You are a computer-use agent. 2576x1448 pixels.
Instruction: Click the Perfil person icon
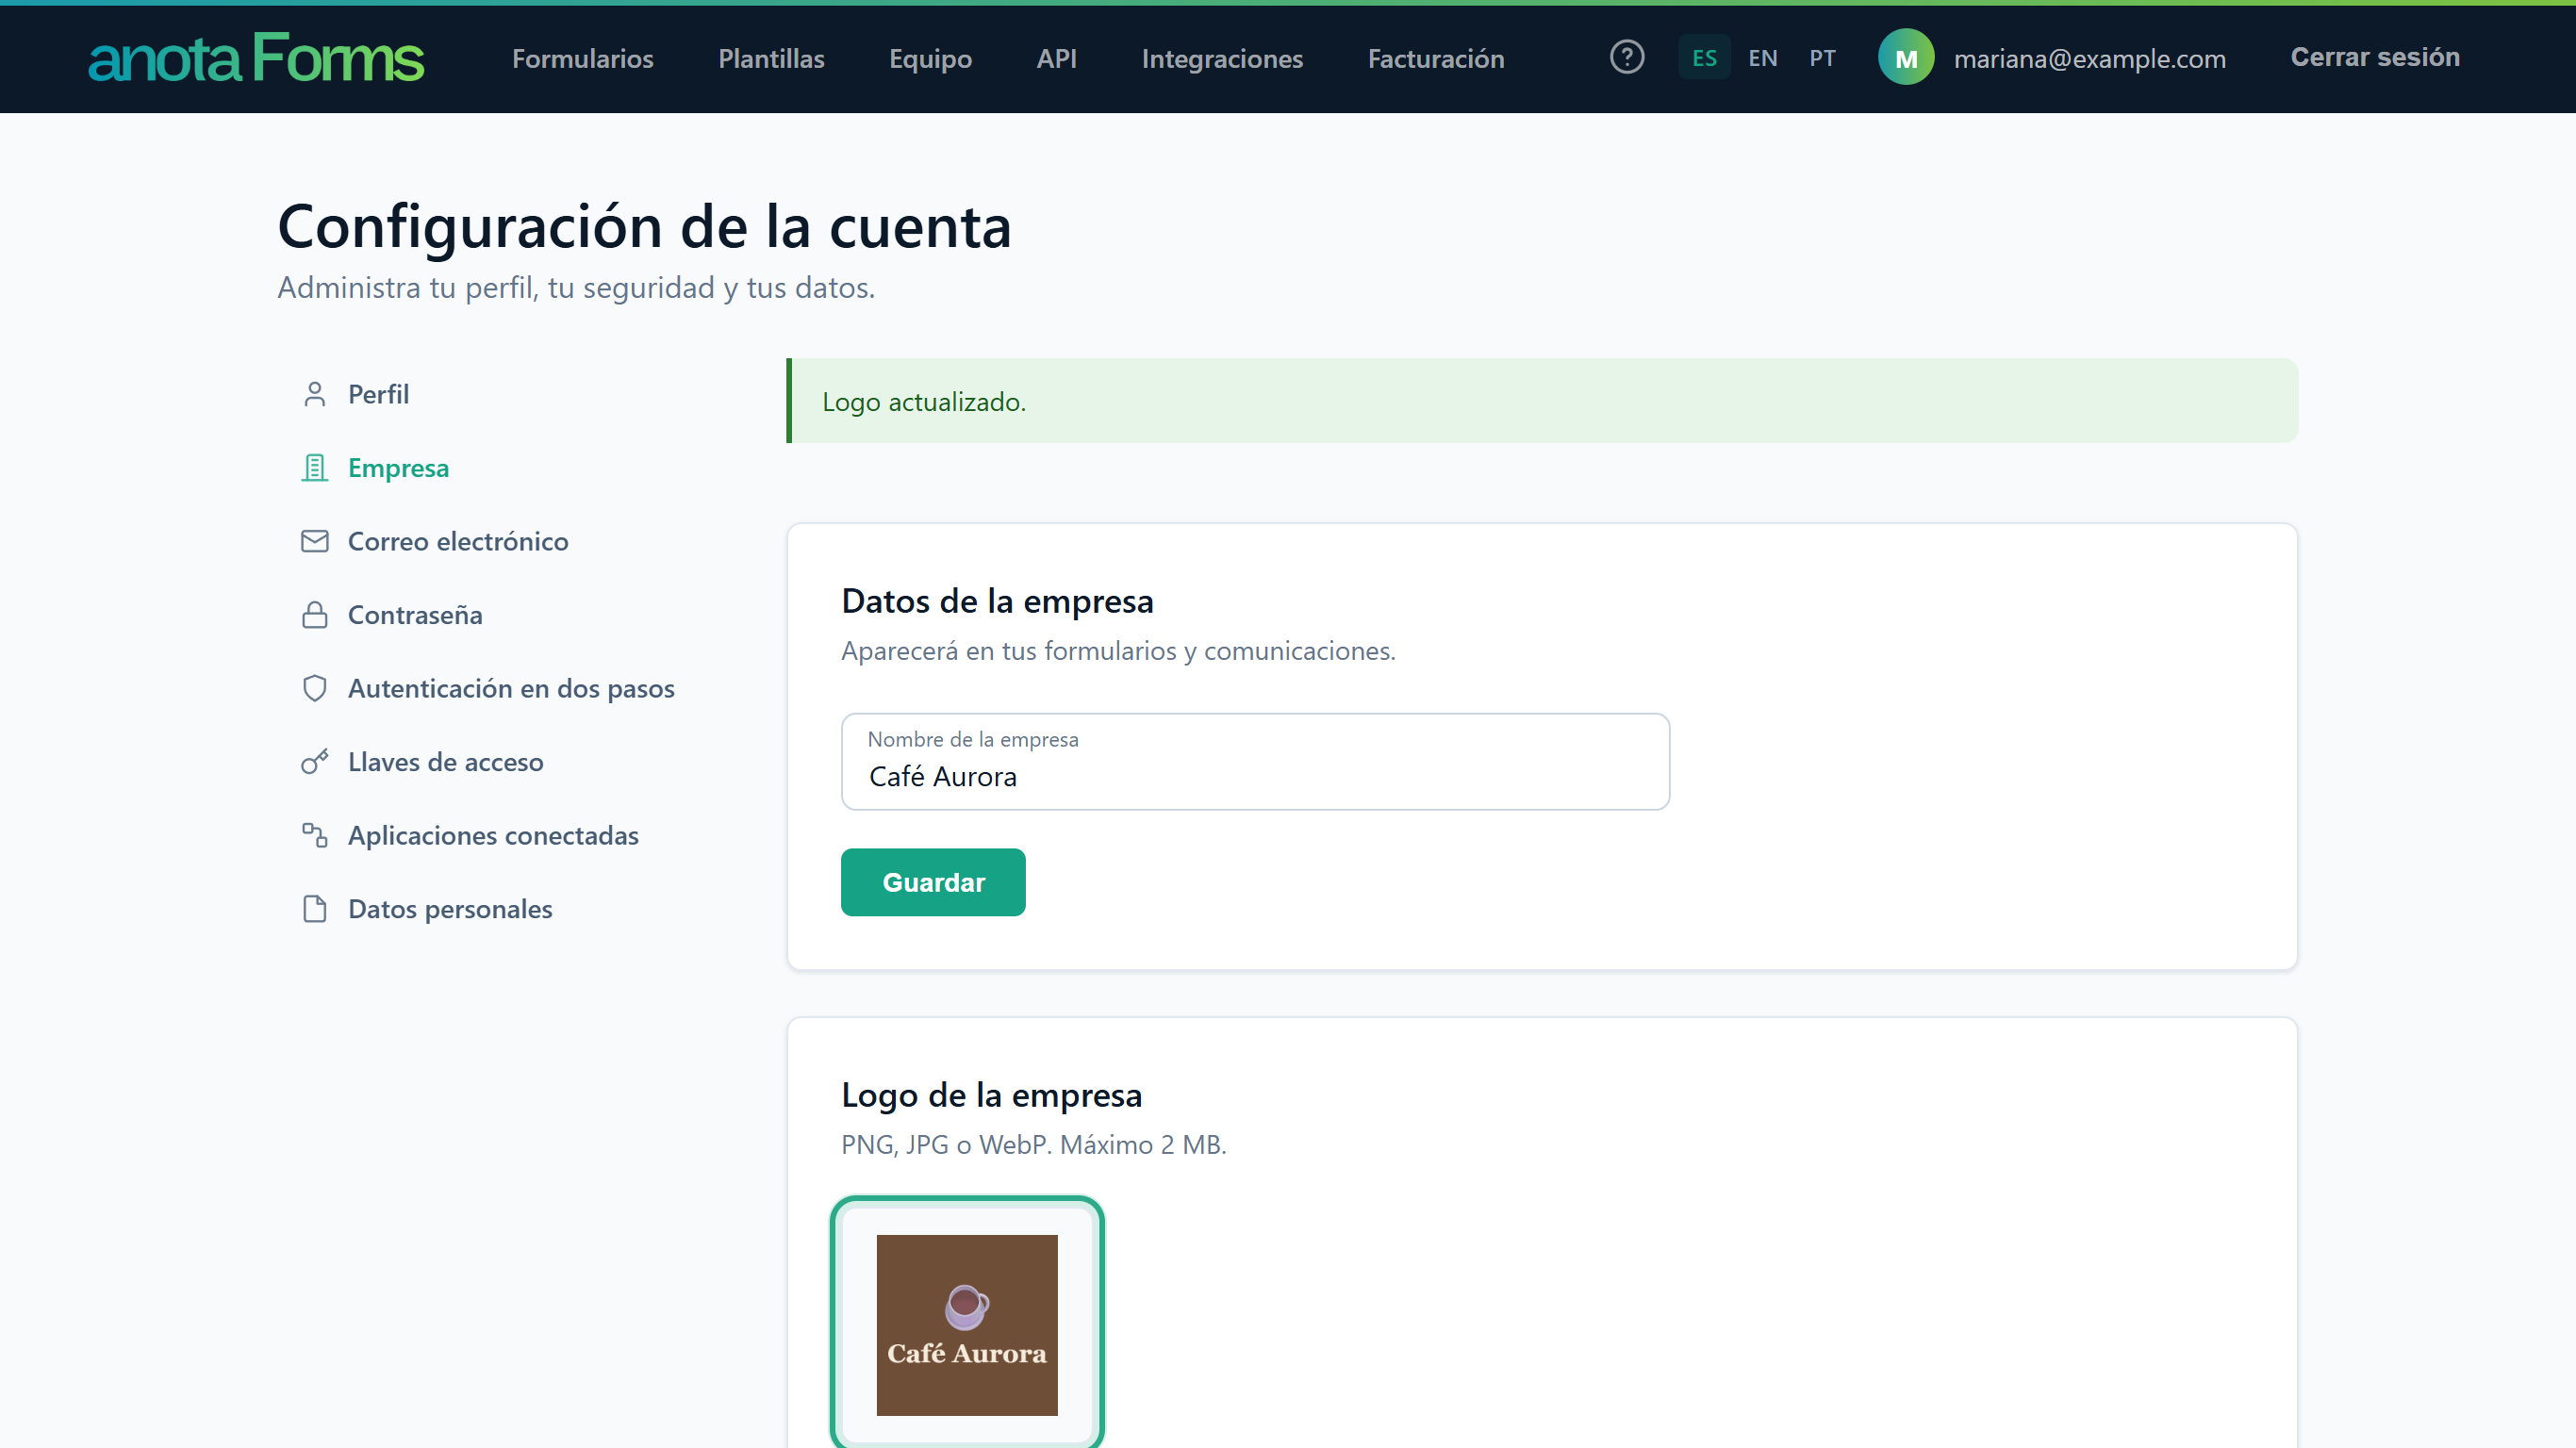pos(314,394)
